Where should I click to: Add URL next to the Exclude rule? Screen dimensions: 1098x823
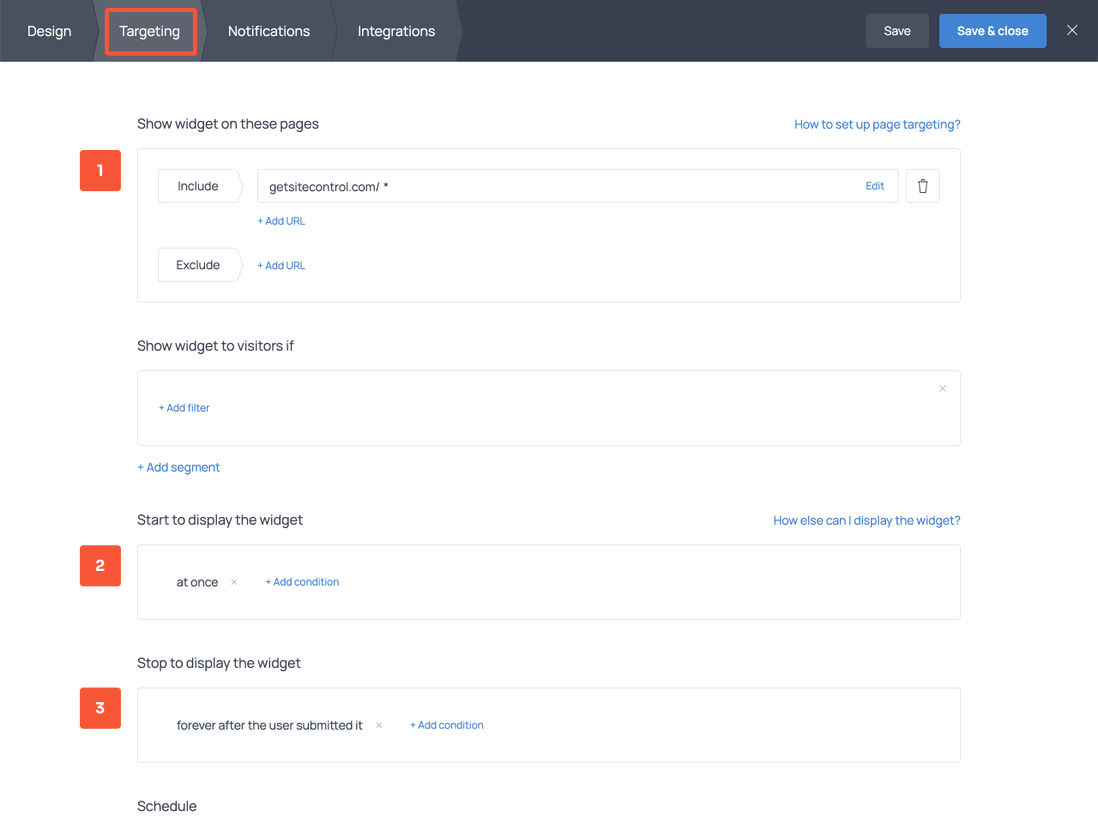click(x=281, y=265)
